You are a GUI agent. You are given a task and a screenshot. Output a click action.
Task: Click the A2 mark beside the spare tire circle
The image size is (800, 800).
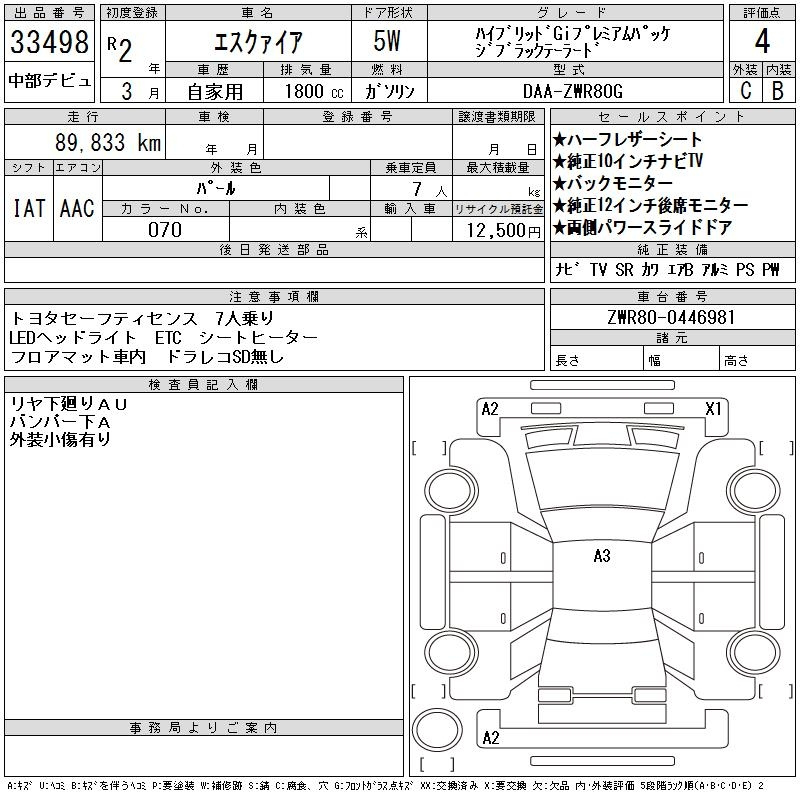tap(490, 738)
